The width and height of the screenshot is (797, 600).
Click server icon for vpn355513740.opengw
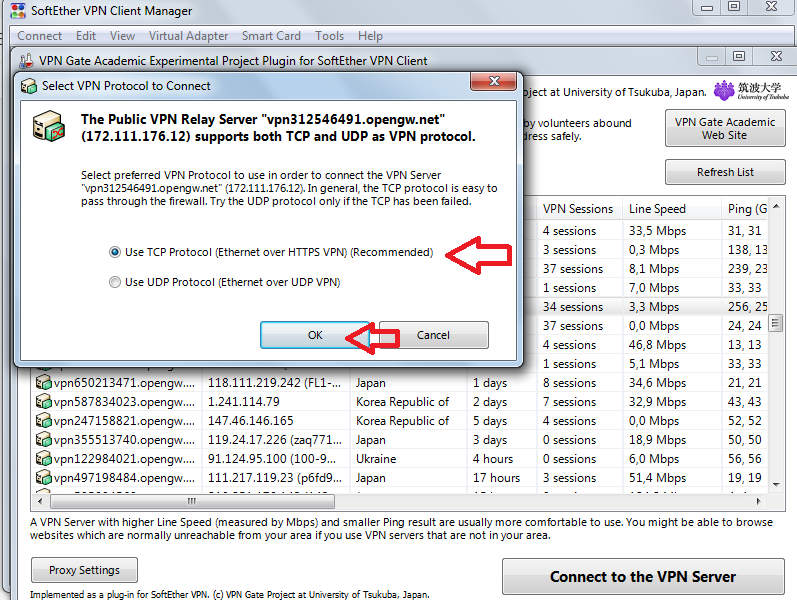[44, 439]
